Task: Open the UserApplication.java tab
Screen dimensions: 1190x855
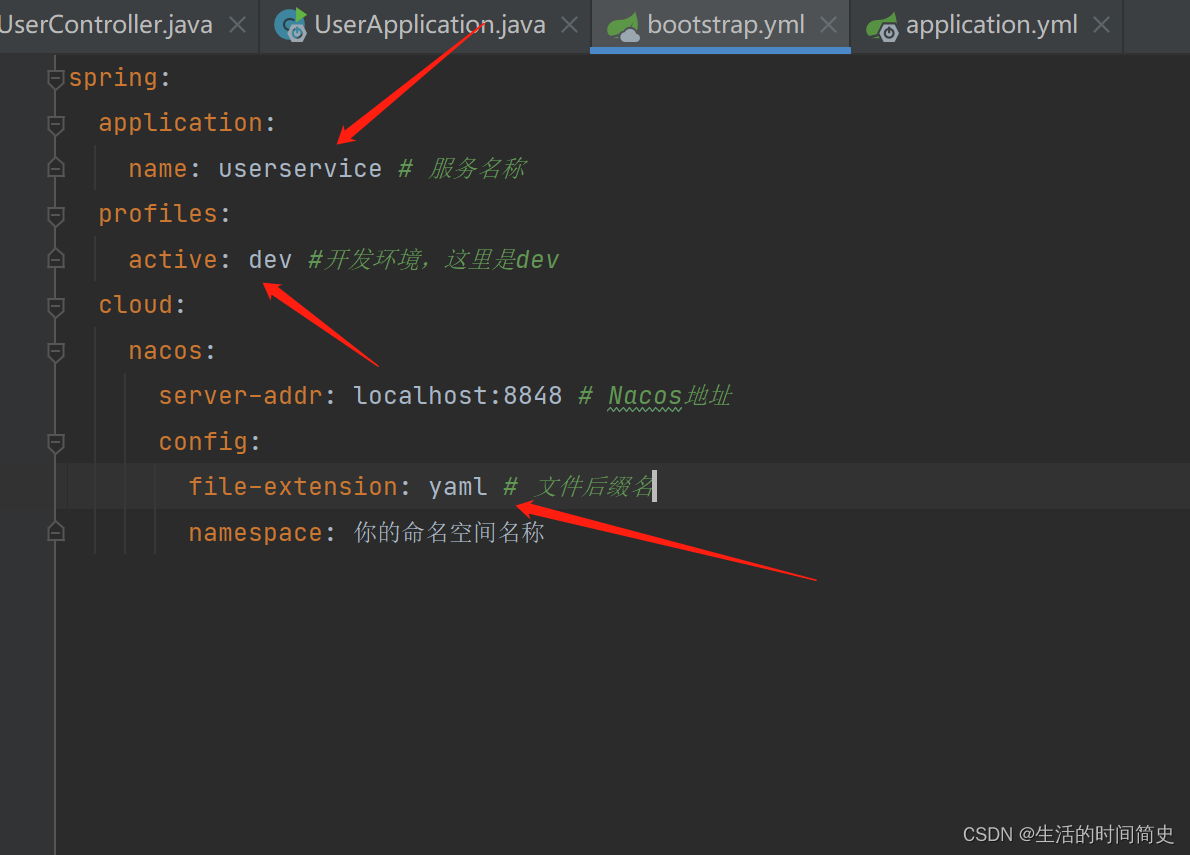Action: coord(430,24)
